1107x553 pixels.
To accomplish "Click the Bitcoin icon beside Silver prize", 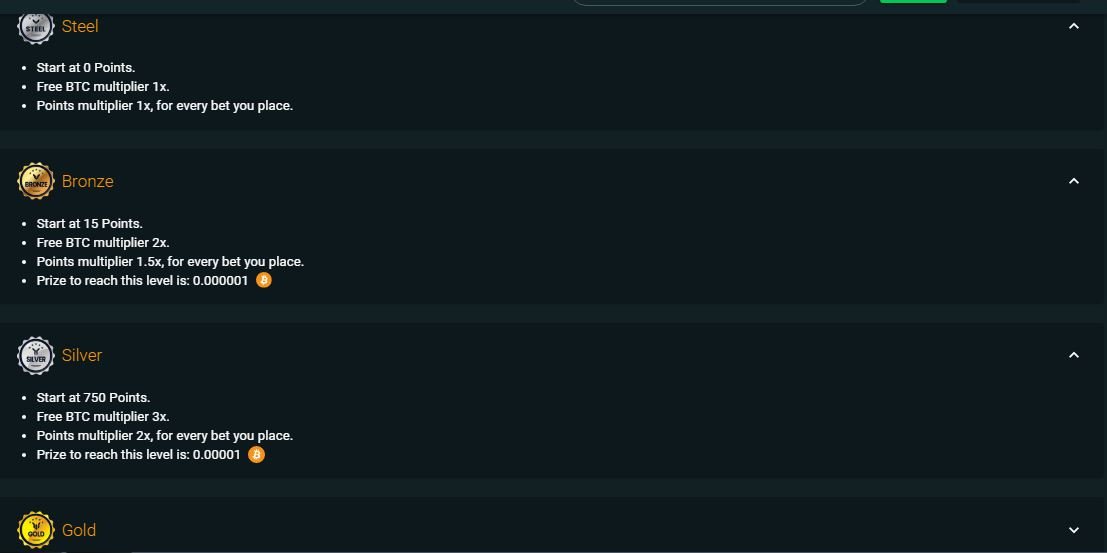I will 257,455.
